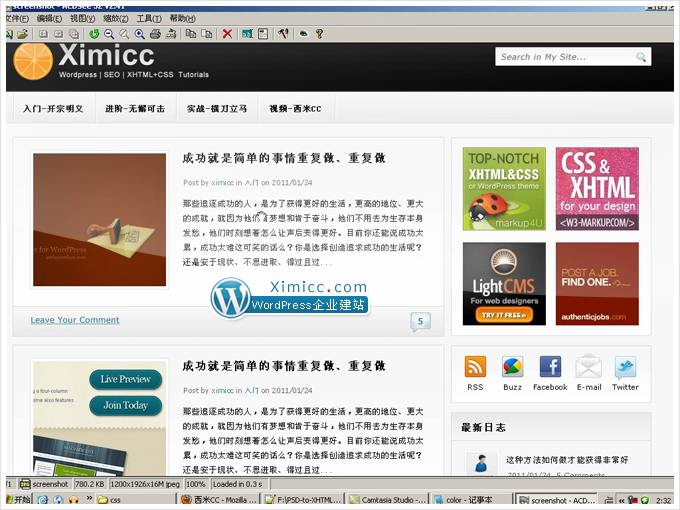Click the 100% zoom status entry
The height and width of the screenshot is (510, 680).
tap(196, 484)
